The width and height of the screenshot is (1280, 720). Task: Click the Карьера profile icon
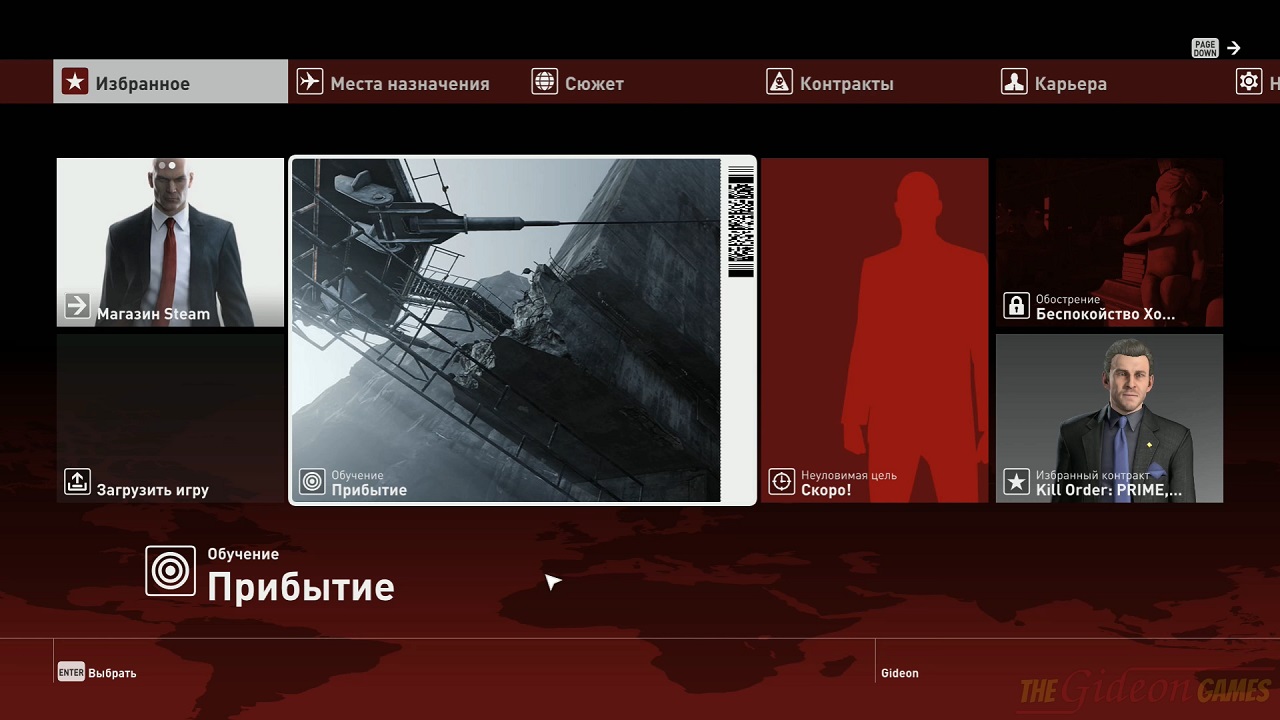1014,82
